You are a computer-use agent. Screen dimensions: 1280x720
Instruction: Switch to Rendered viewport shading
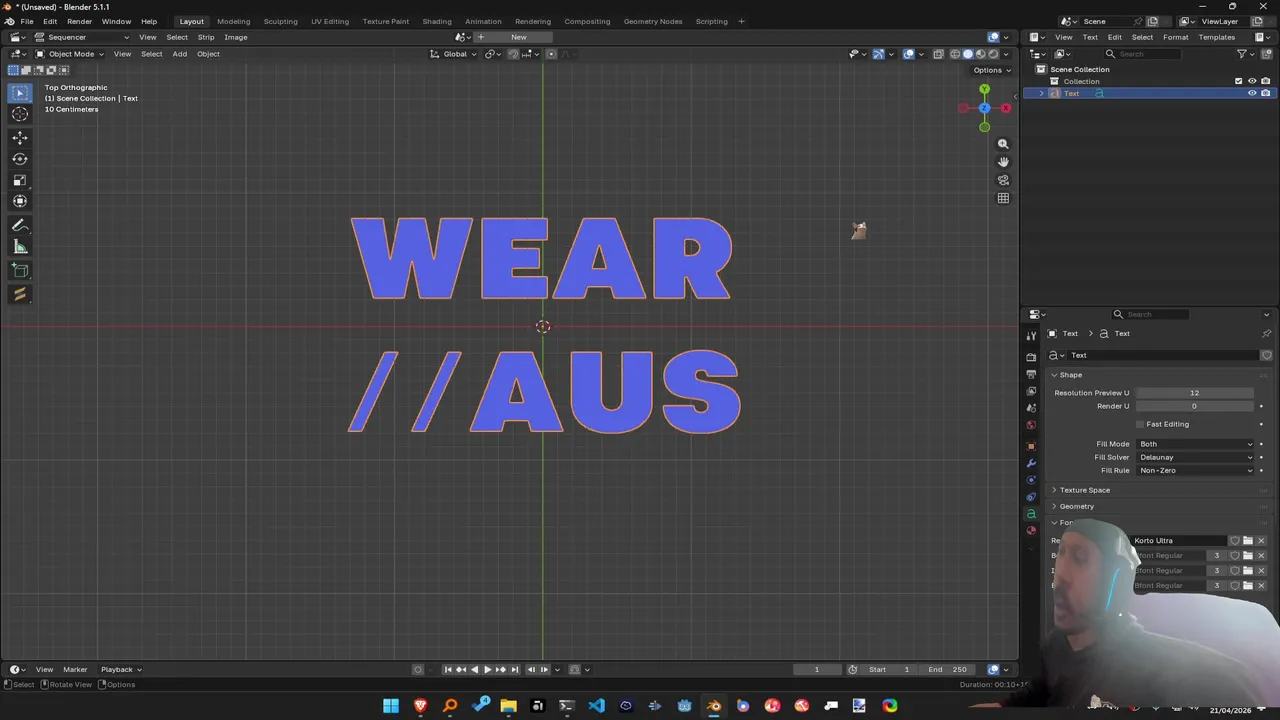click(x=993, y=54)
